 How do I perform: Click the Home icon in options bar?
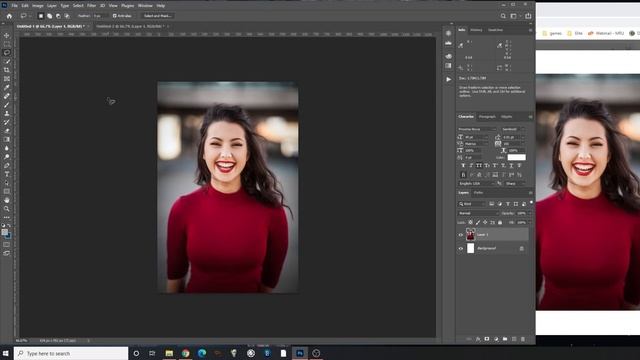pos(9,16)
